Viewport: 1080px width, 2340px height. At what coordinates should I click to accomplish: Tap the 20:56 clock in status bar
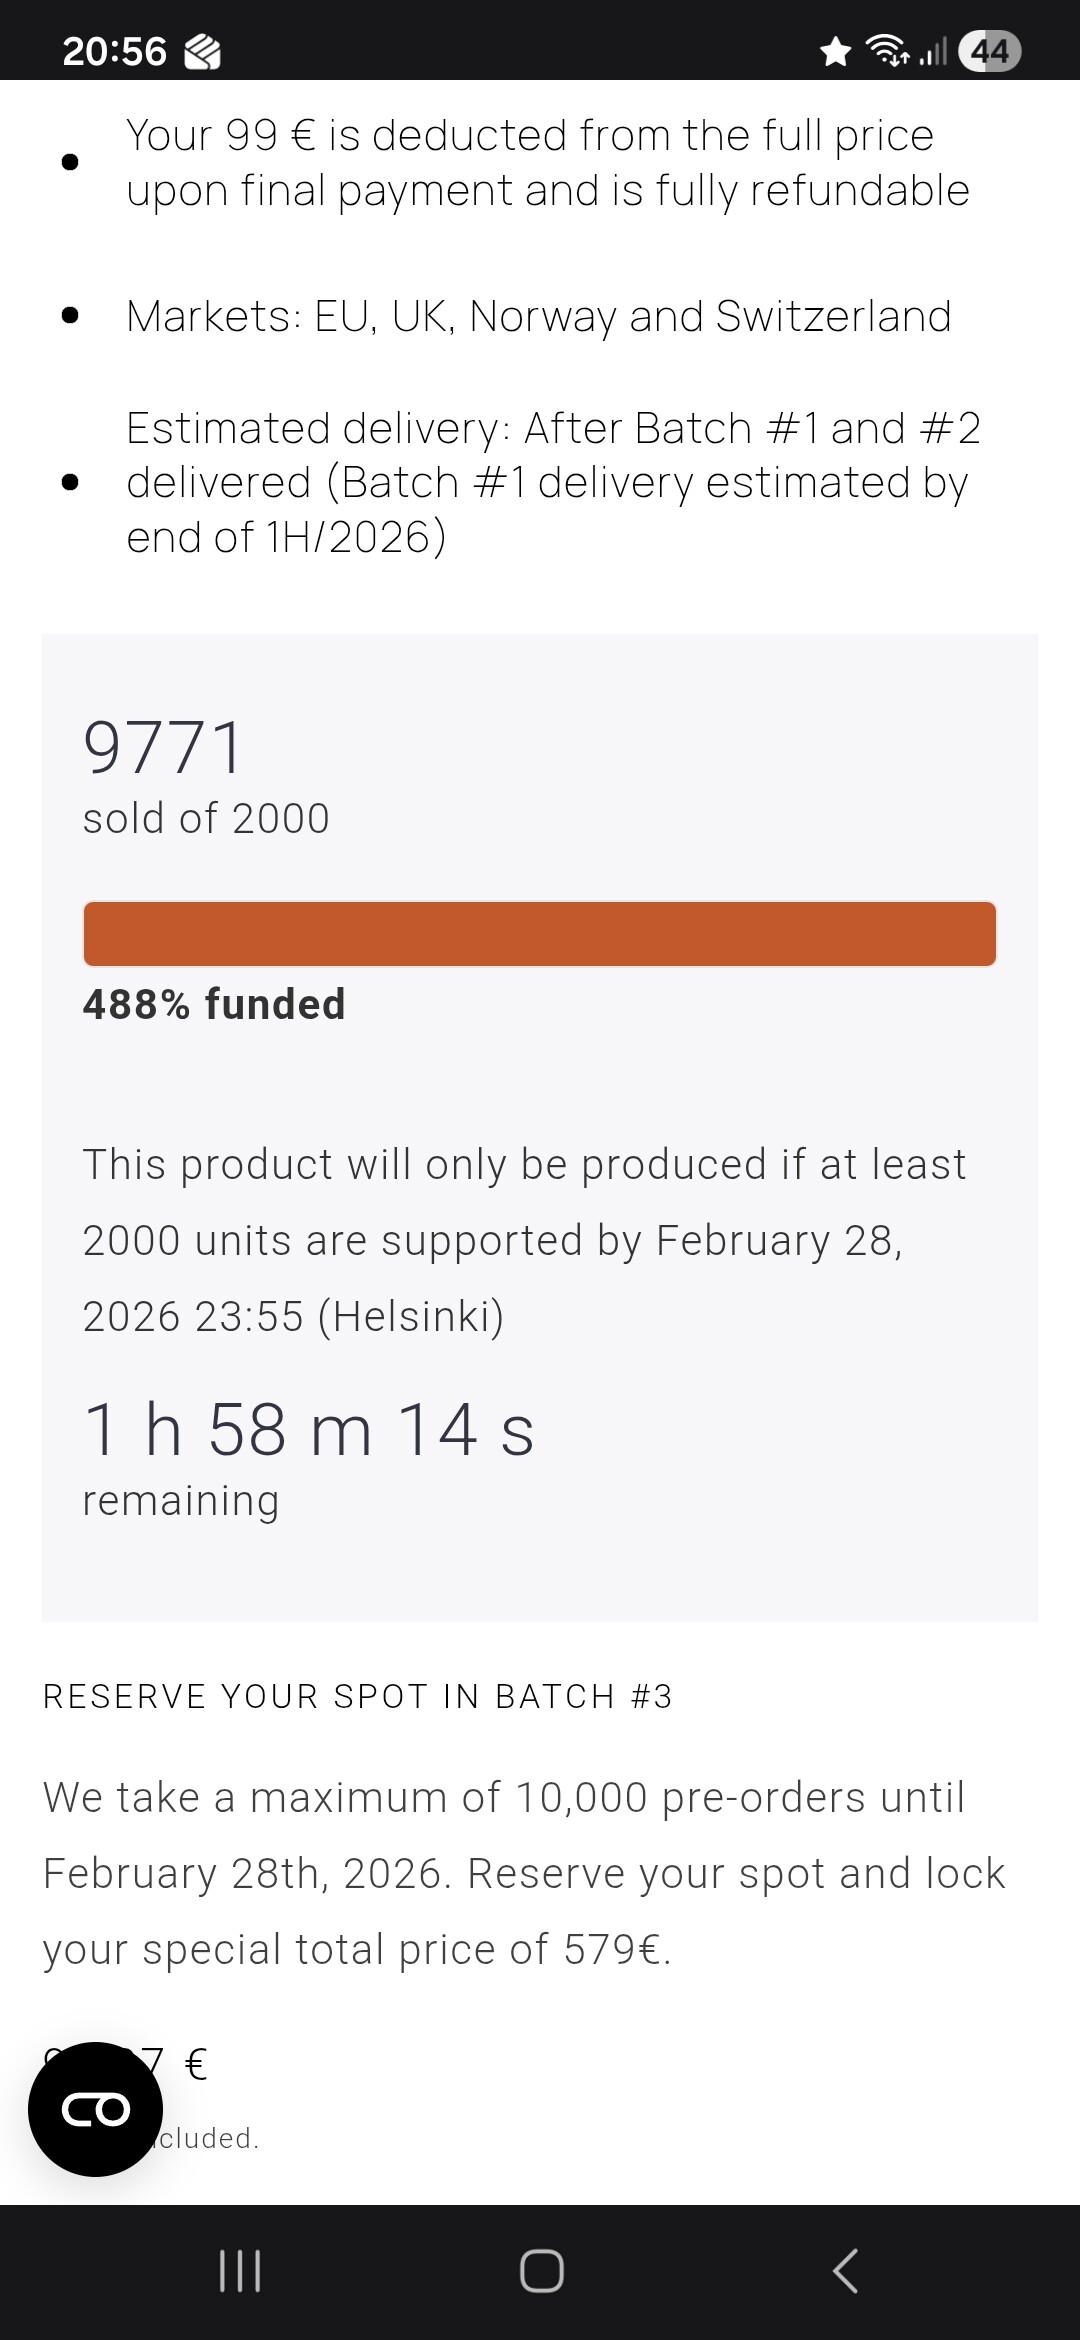click(114, 51)
